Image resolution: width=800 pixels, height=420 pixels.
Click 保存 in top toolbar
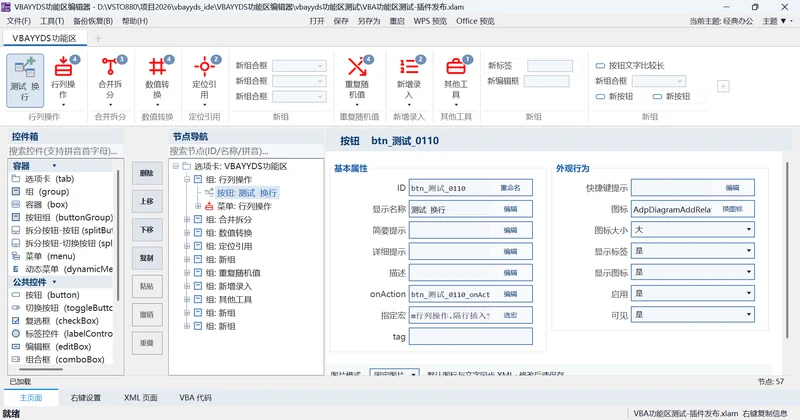coord(341,21)
